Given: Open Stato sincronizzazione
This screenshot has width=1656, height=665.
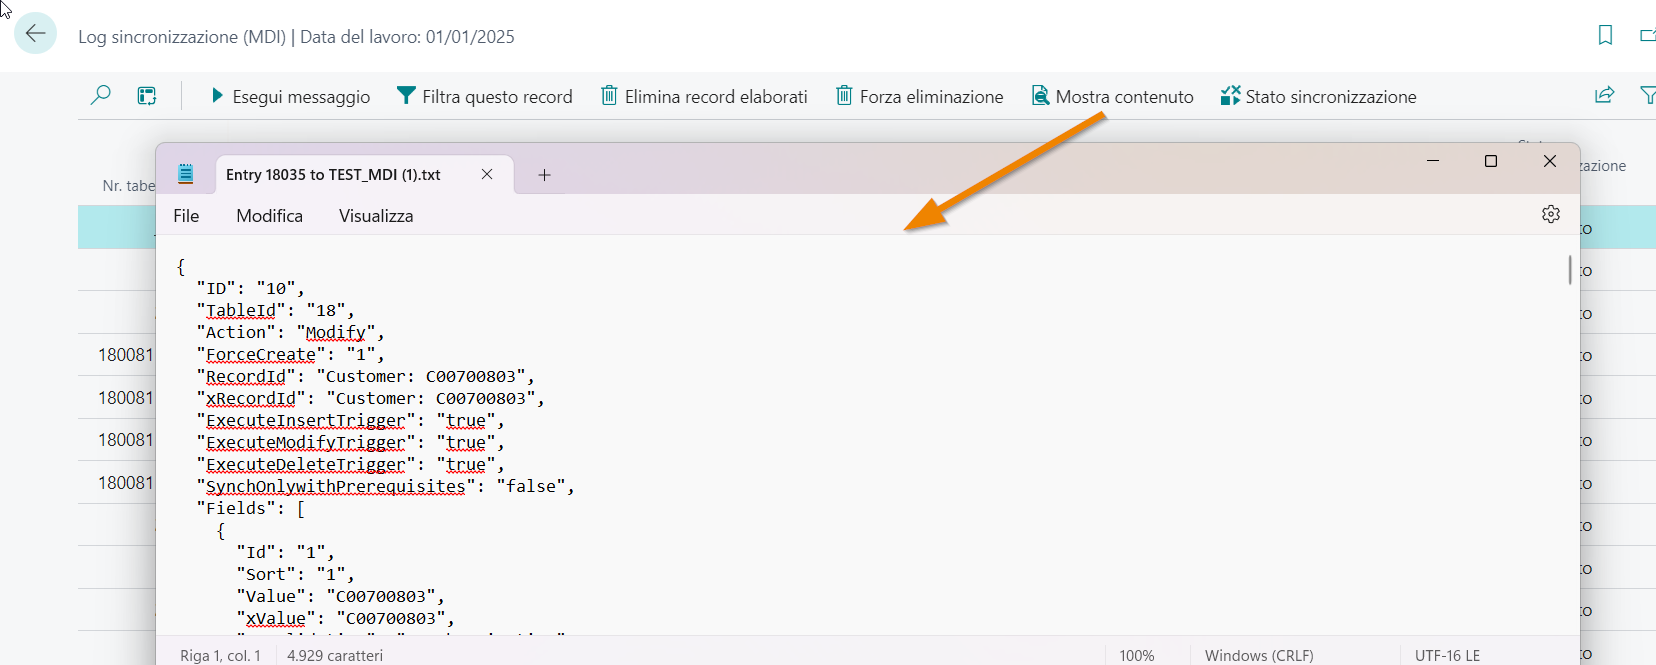Looking at the screenshot, I should (1318, 96).
